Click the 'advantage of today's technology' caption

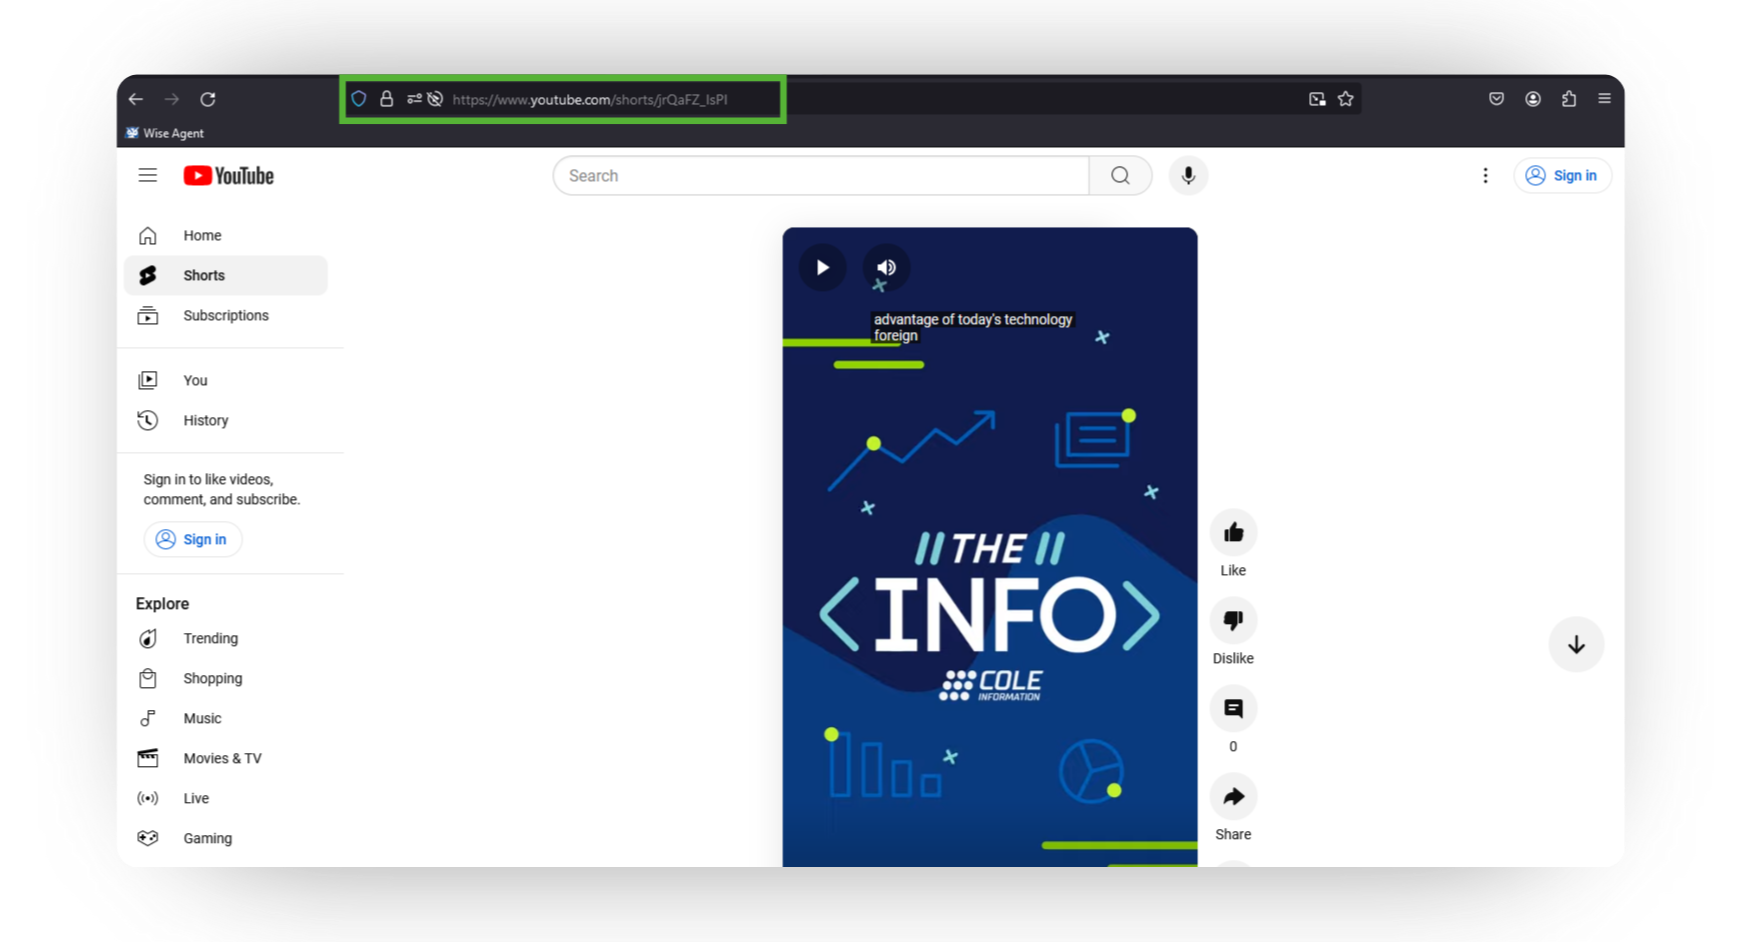click(973, 320)
